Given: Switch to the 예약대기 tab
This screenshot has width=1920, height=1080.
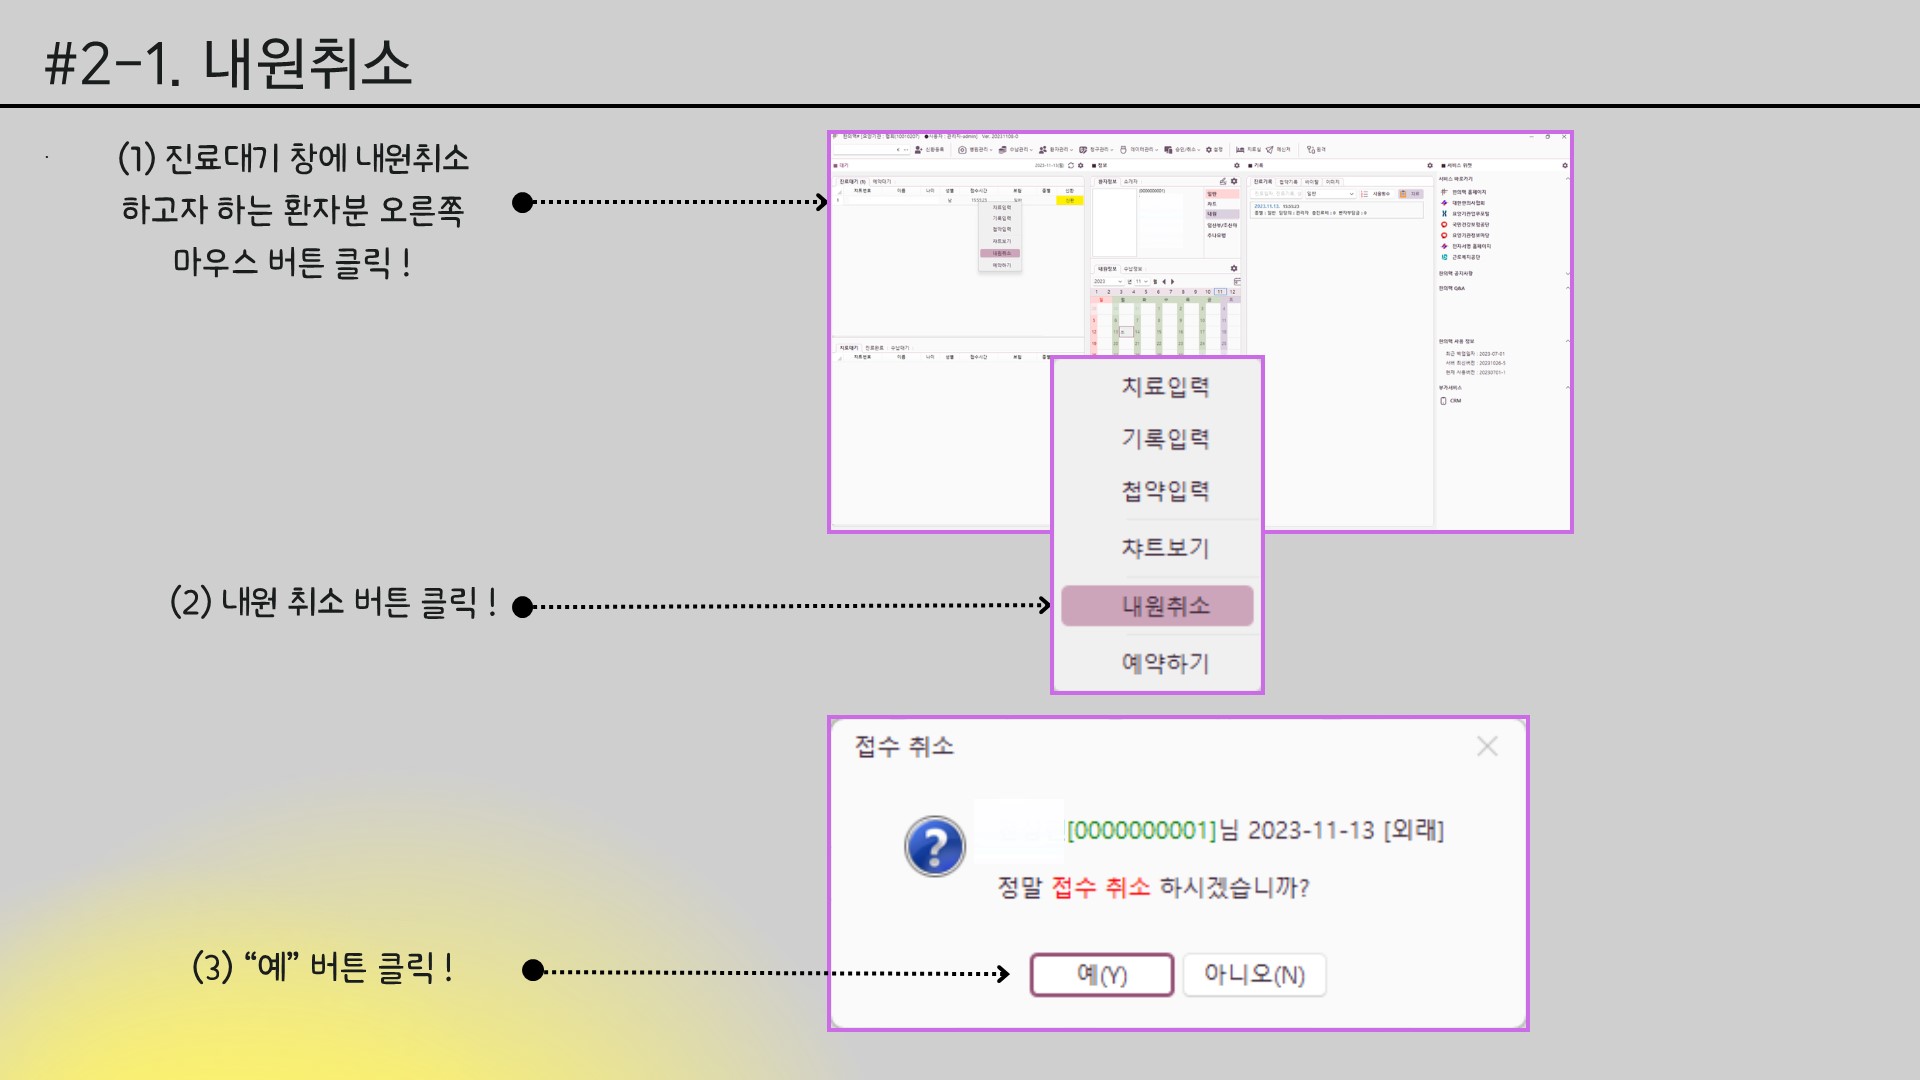Looking at the screenshot, I should coord(882,181).
